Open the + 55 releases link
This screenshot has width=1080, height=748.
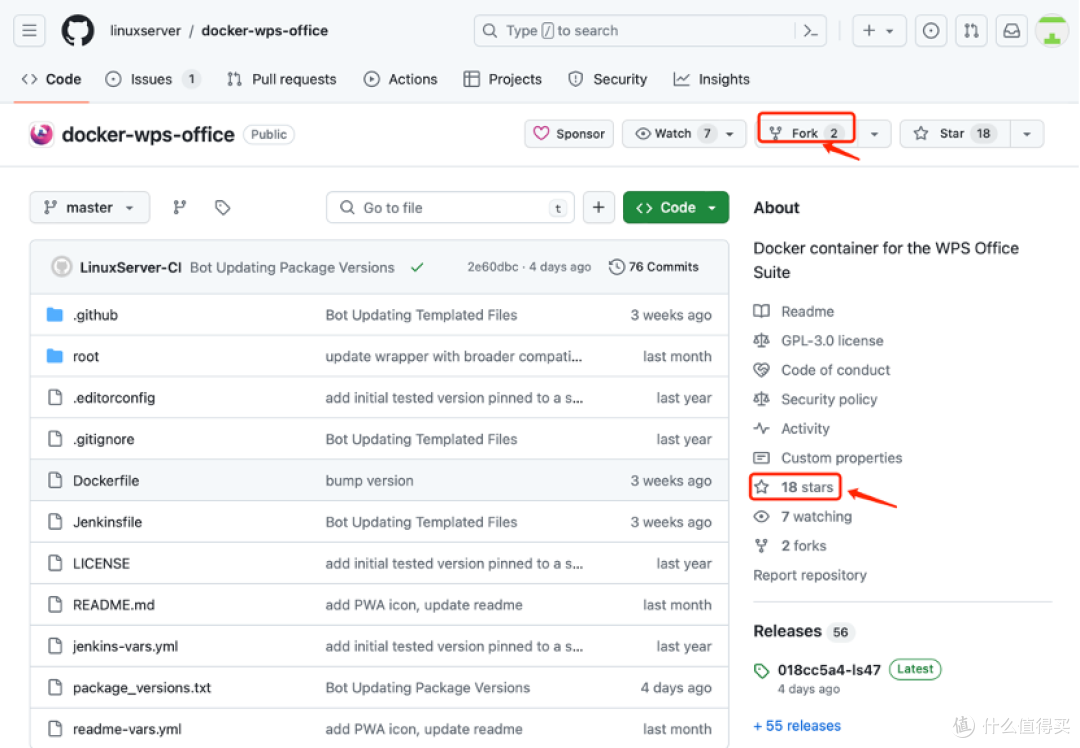point(796,725)
